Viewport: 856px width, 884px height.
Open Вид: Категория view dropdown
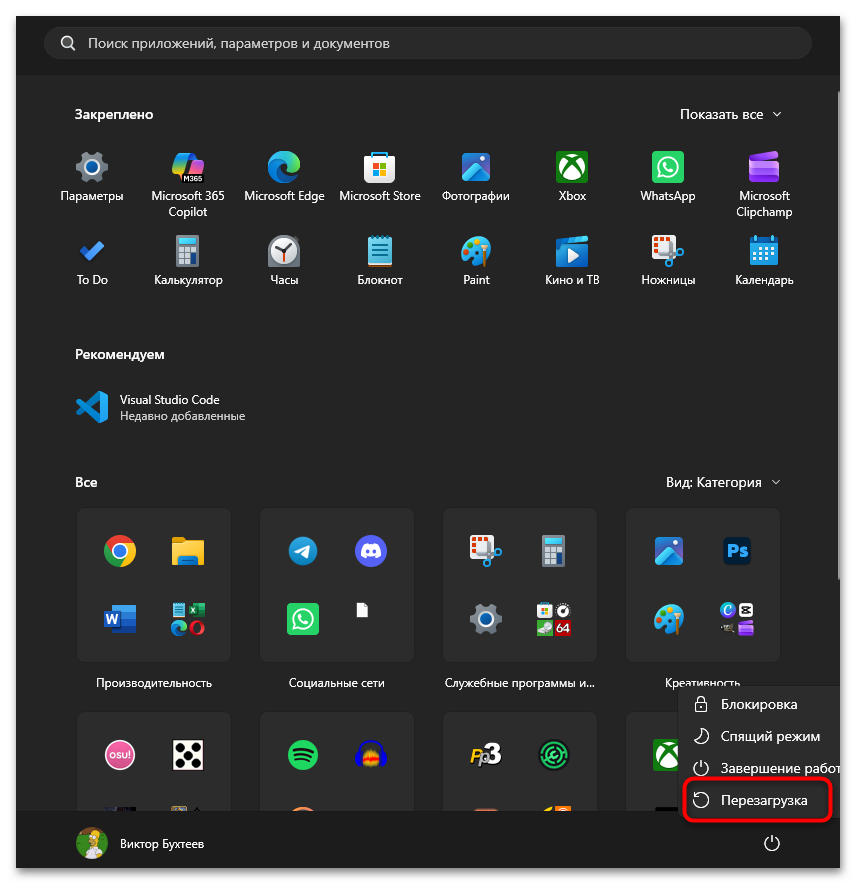click(723, 483)
